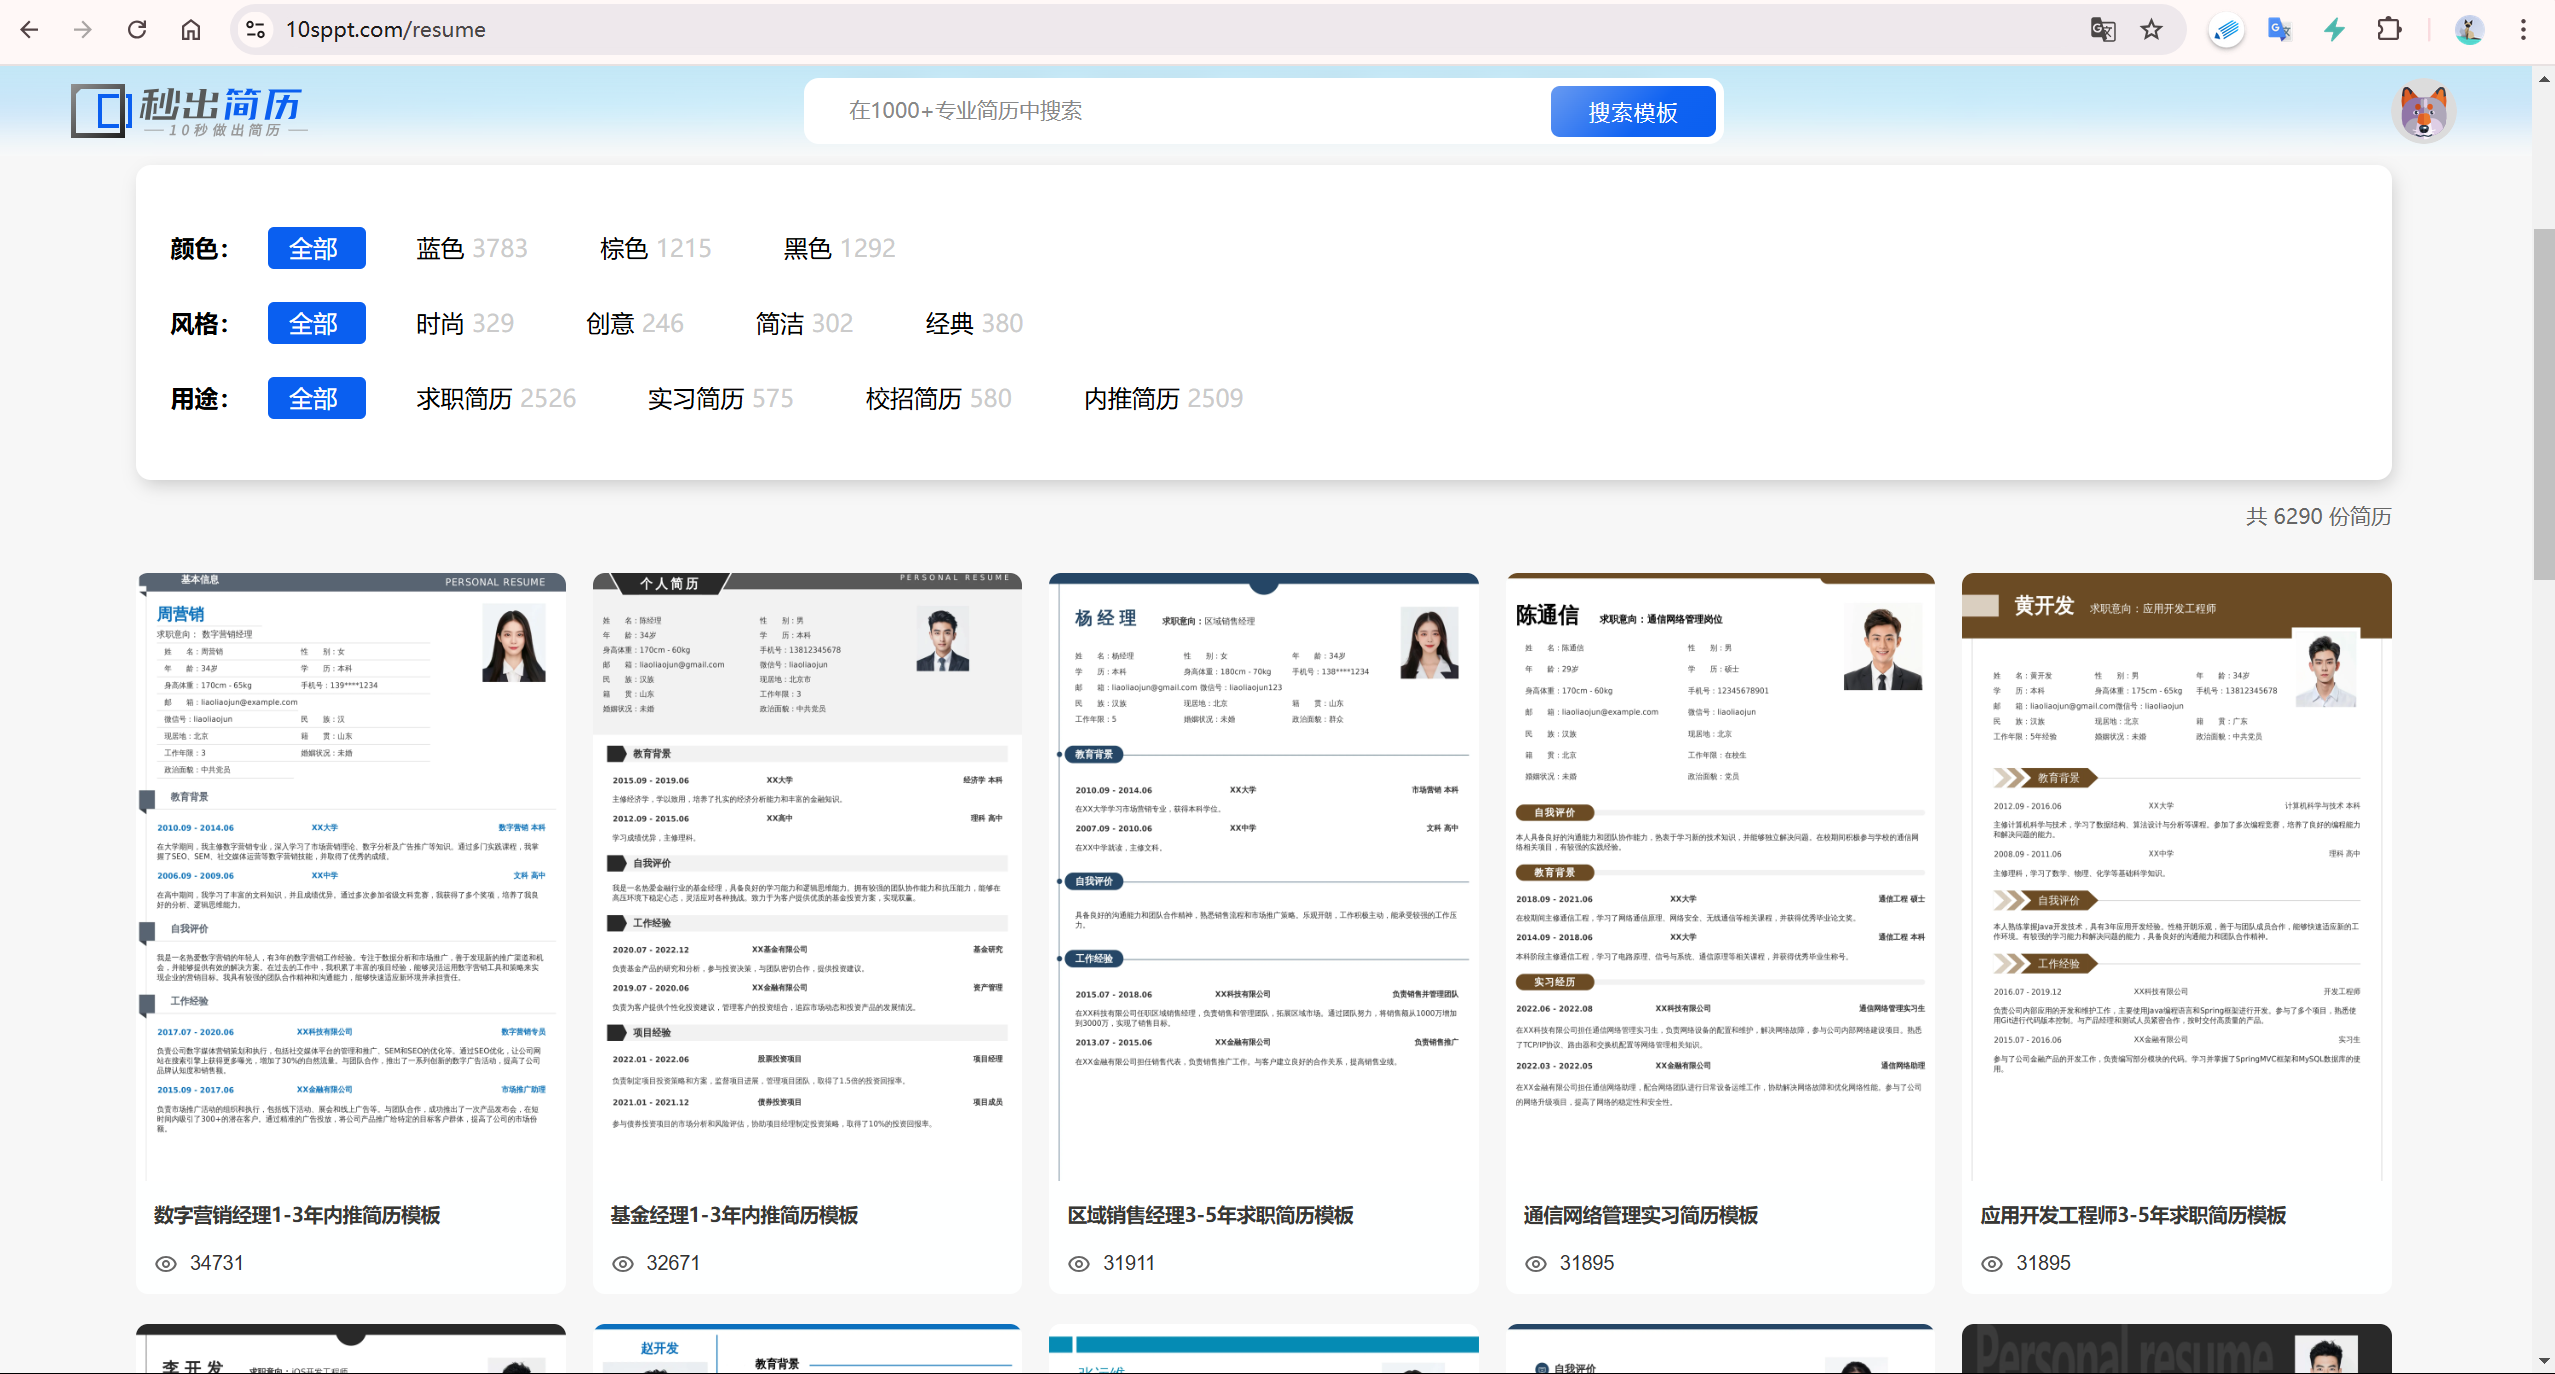Open the Extensions puzzle piece menu

click(x=2389, y=30)
